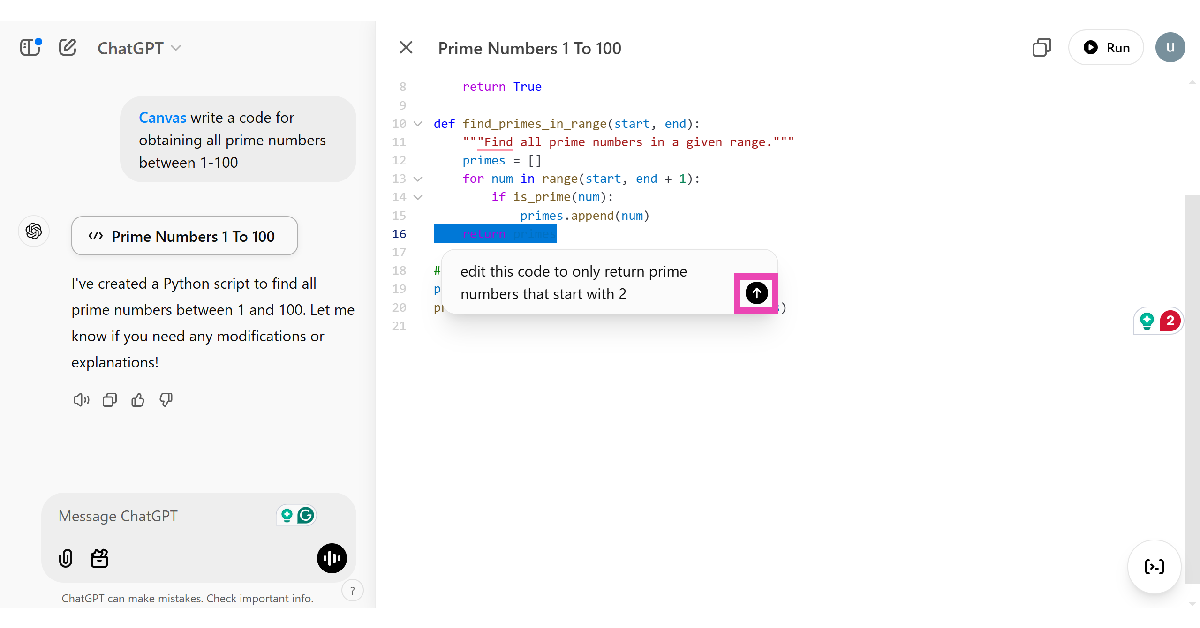Viewport: 1200px width, 628px height.
Task: Open the tools toolbox icon
Action: tap(99, 558)
